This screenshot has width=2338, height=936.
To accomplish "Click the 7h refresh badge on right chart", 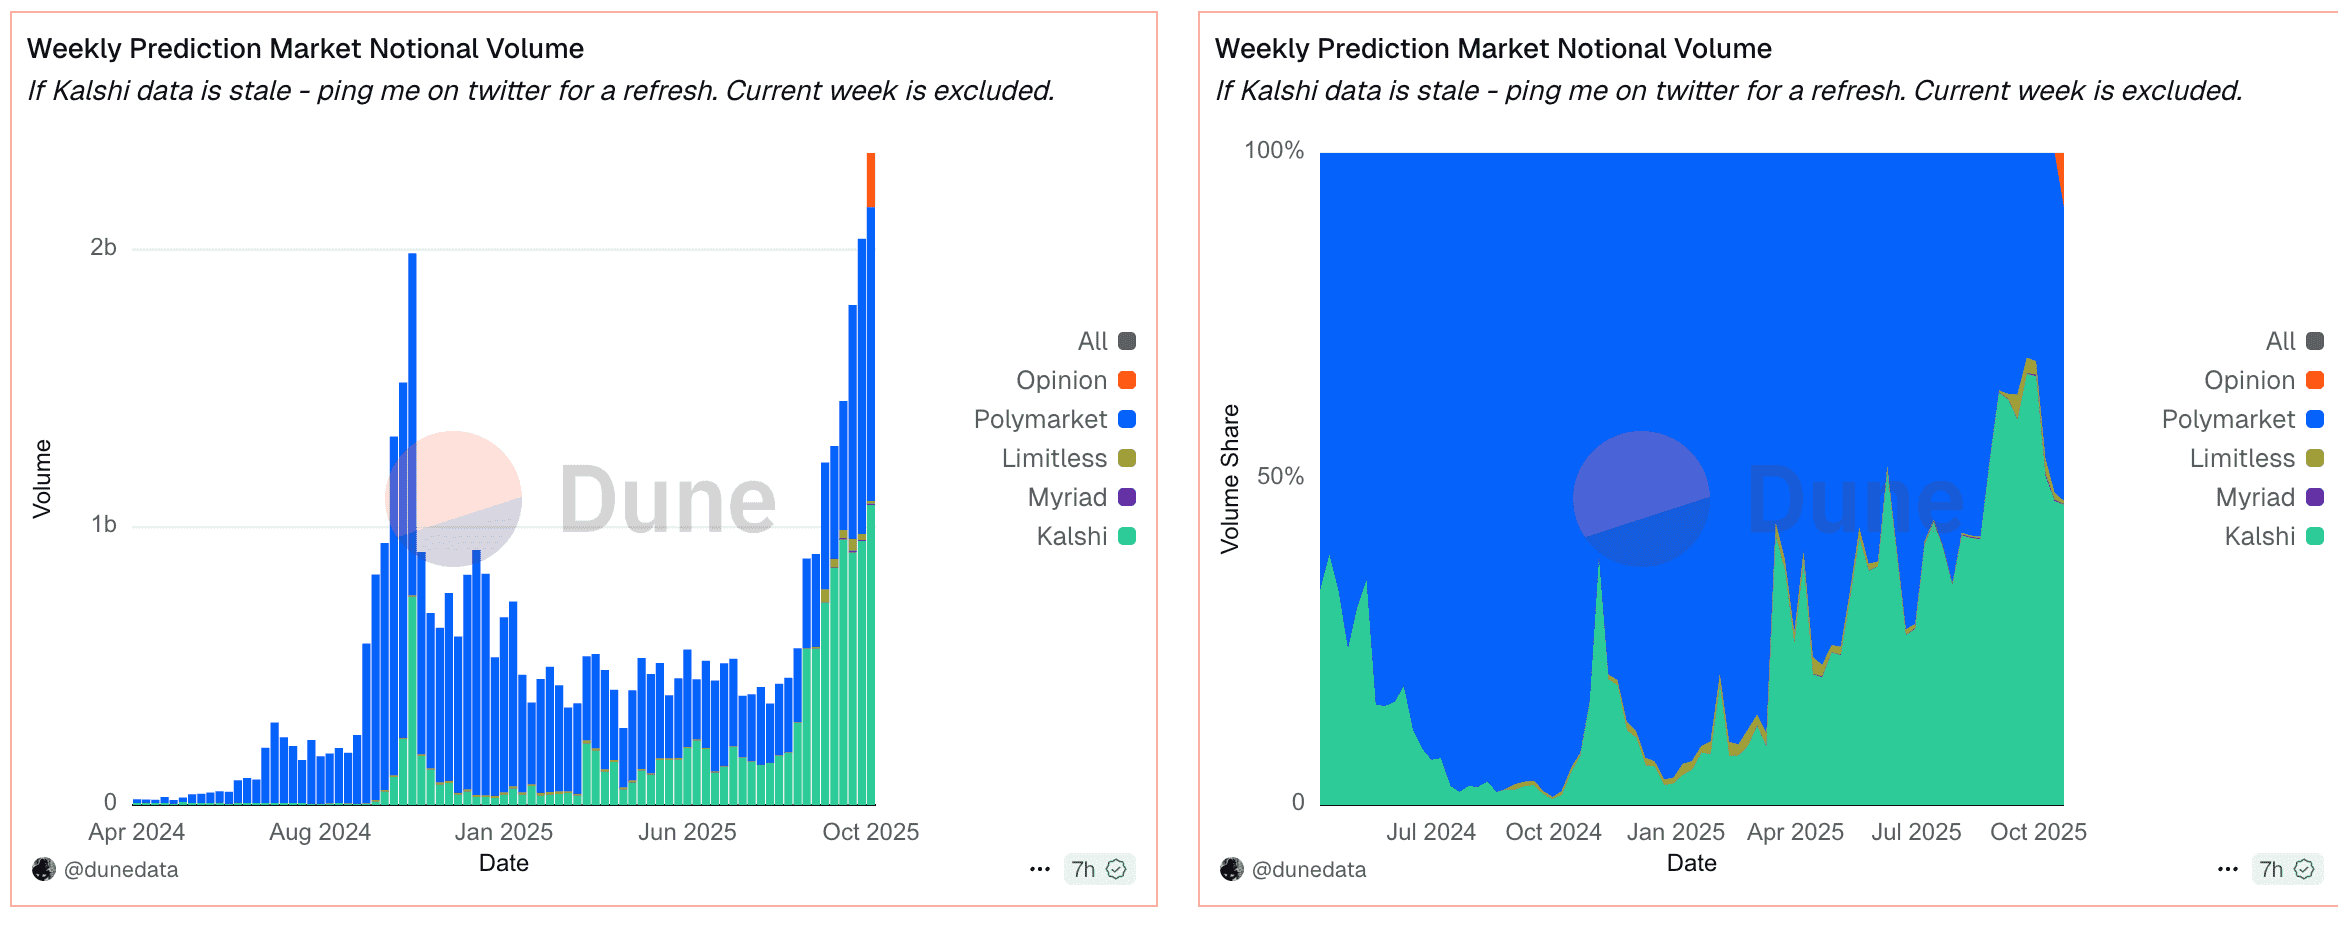I will coord(2281,869).
